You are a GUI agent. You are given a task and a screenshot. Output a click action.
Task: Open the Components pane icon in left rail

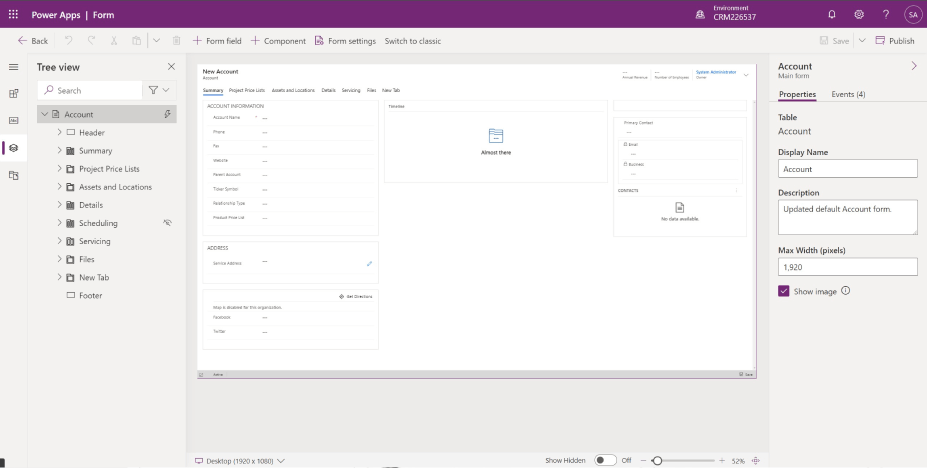coord(14,93)
